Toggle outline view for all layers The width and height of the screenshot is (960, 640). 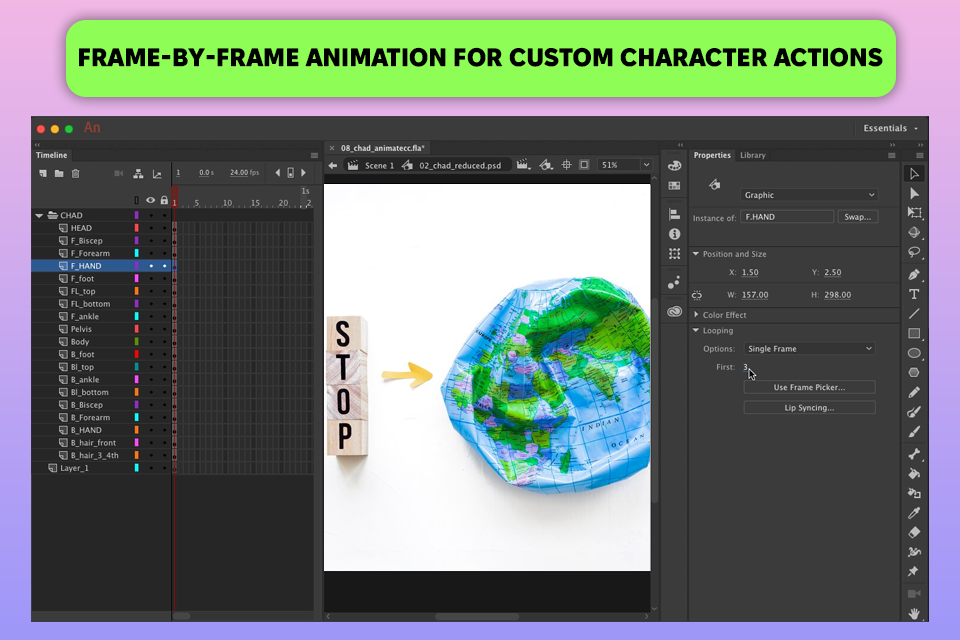pos(137,200)
